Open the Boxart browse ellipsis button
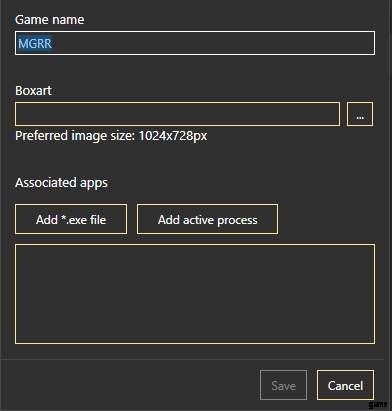The width and height of the screenshot is (392, 411). (360, 114)
